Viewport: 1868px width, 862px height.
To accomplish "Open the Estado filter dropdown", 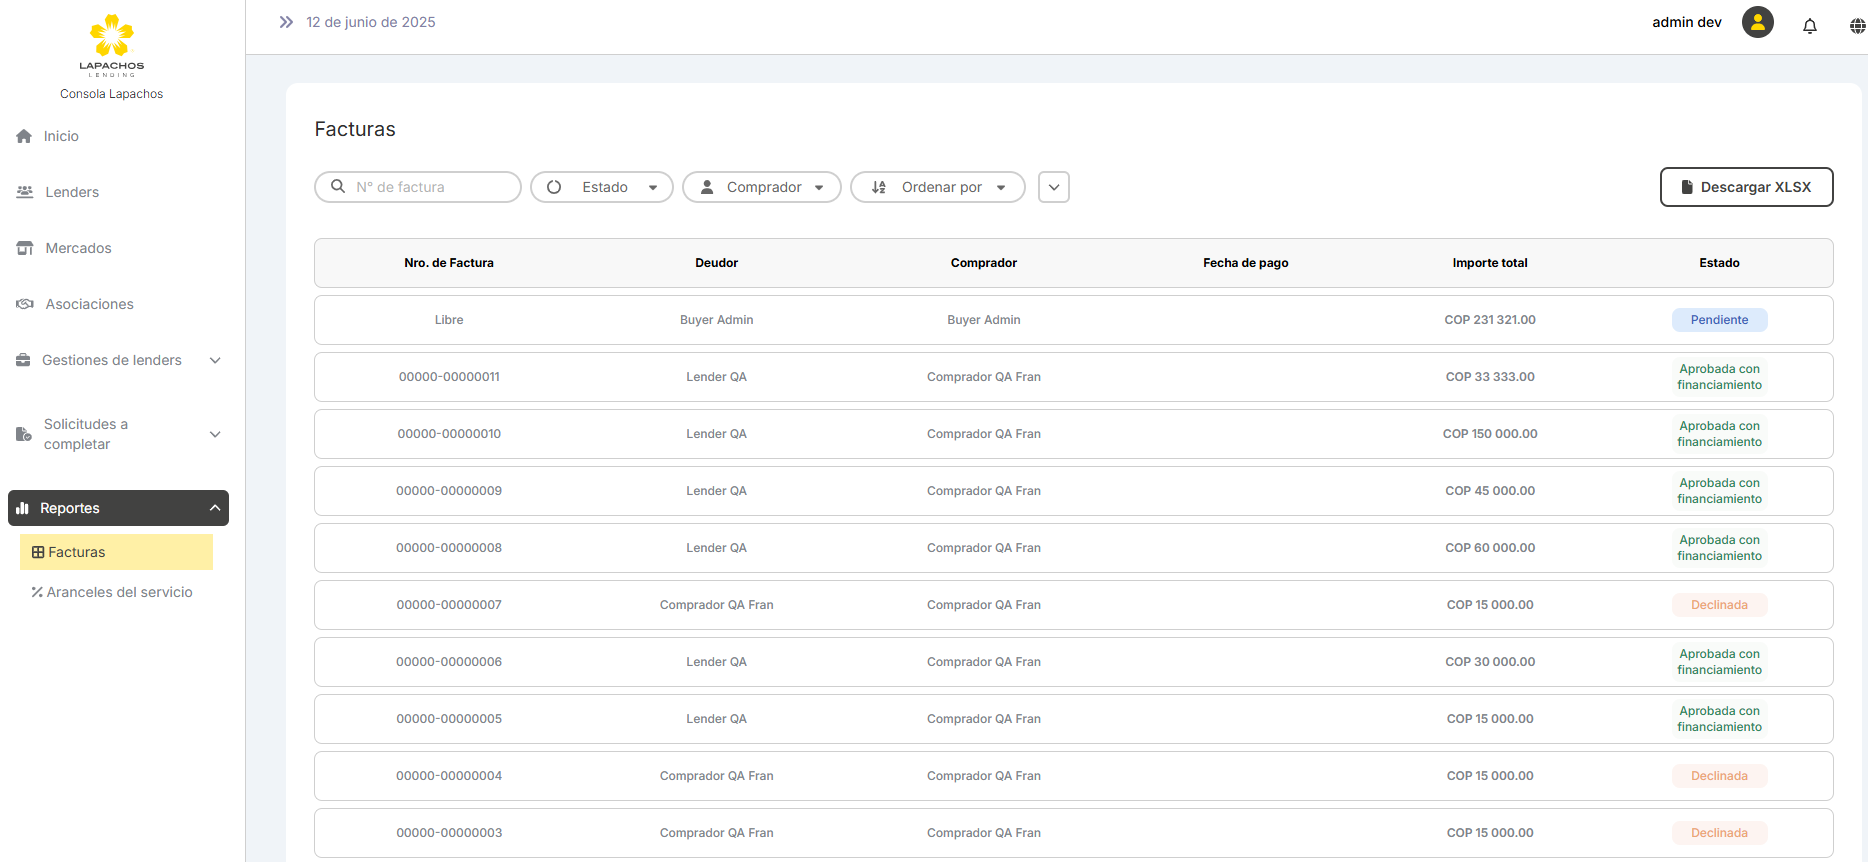I will (x=601, y=187).
